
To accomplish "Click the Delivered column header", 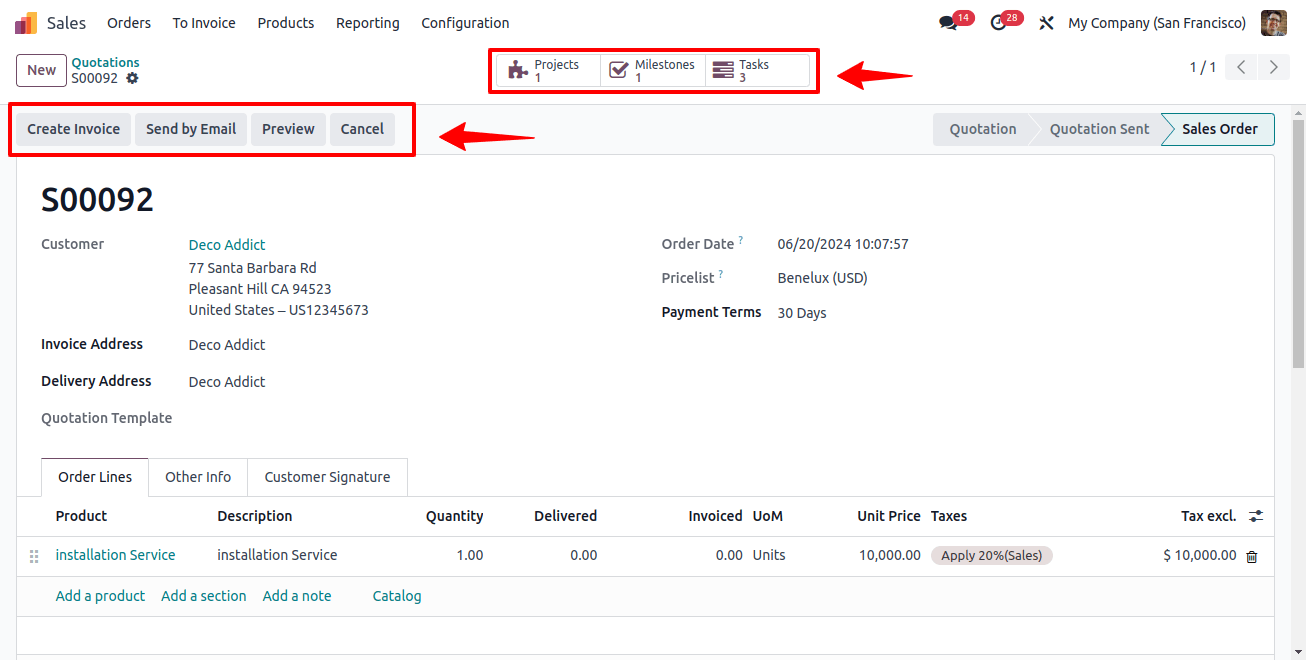I will tap(565, 516).
